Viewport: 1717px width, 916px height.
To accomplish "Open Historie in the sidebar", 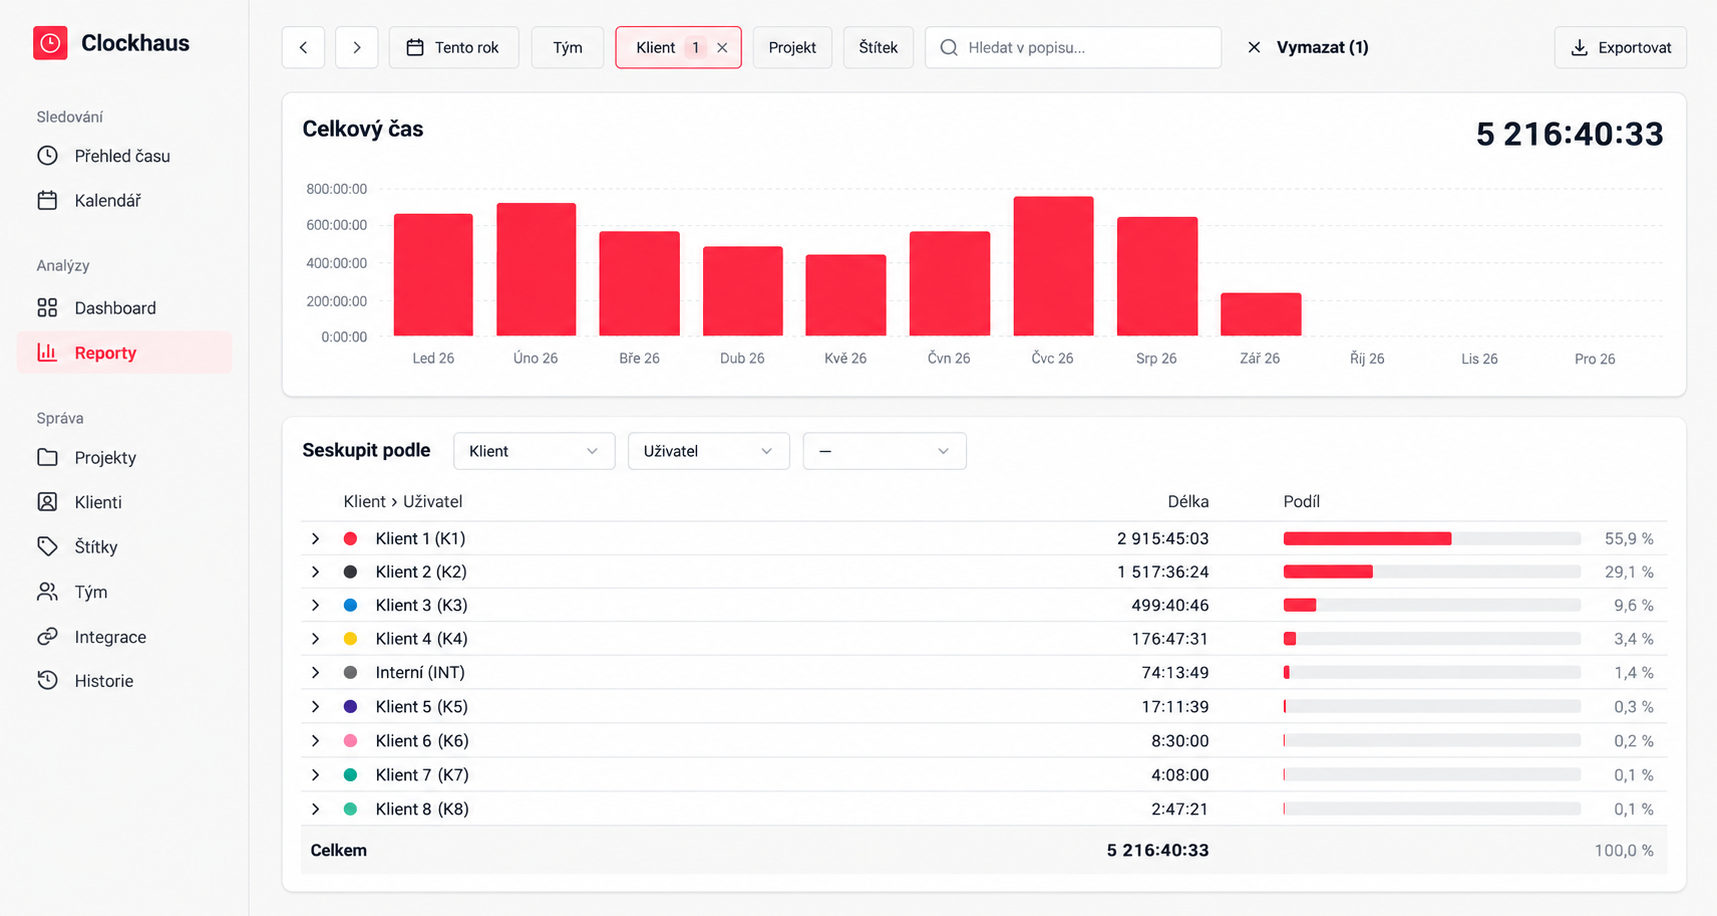I will coord(124,680).
